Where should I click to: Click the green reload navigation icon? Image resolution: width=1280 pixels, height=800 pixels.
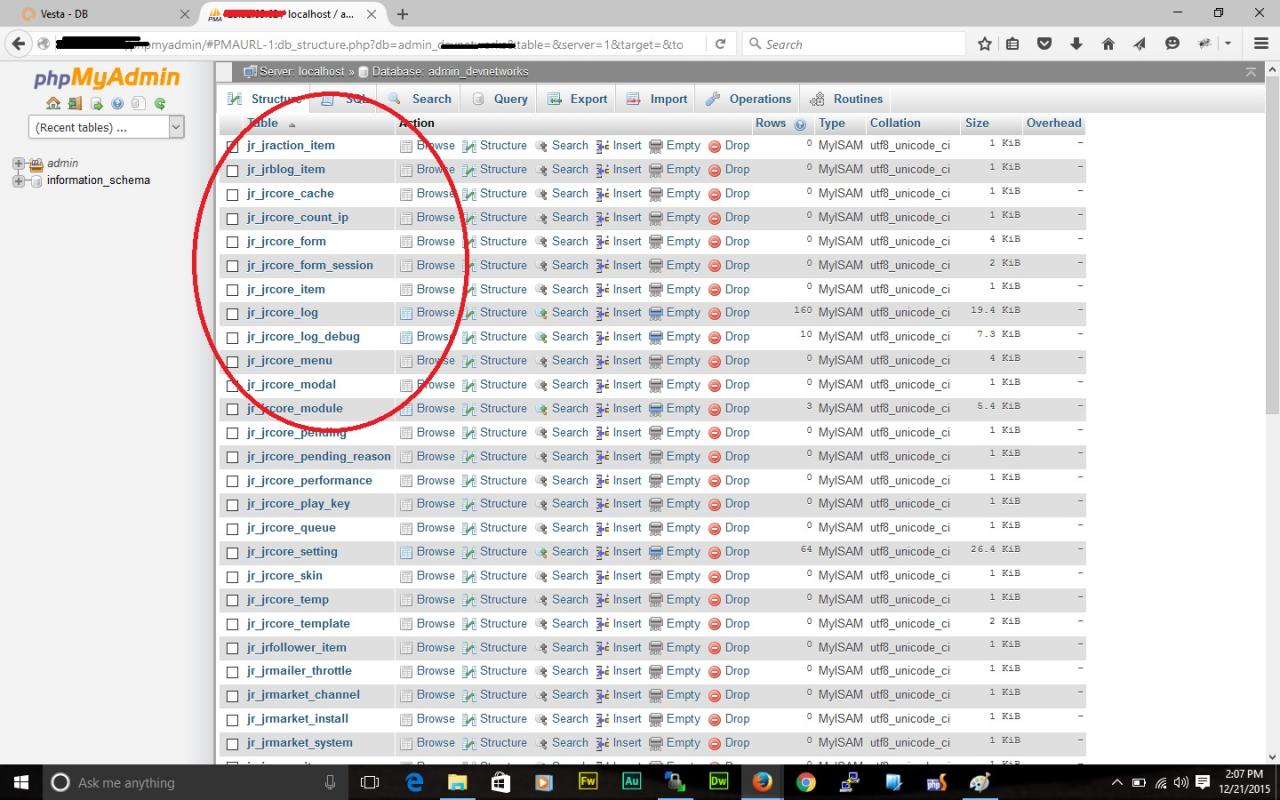160,104
